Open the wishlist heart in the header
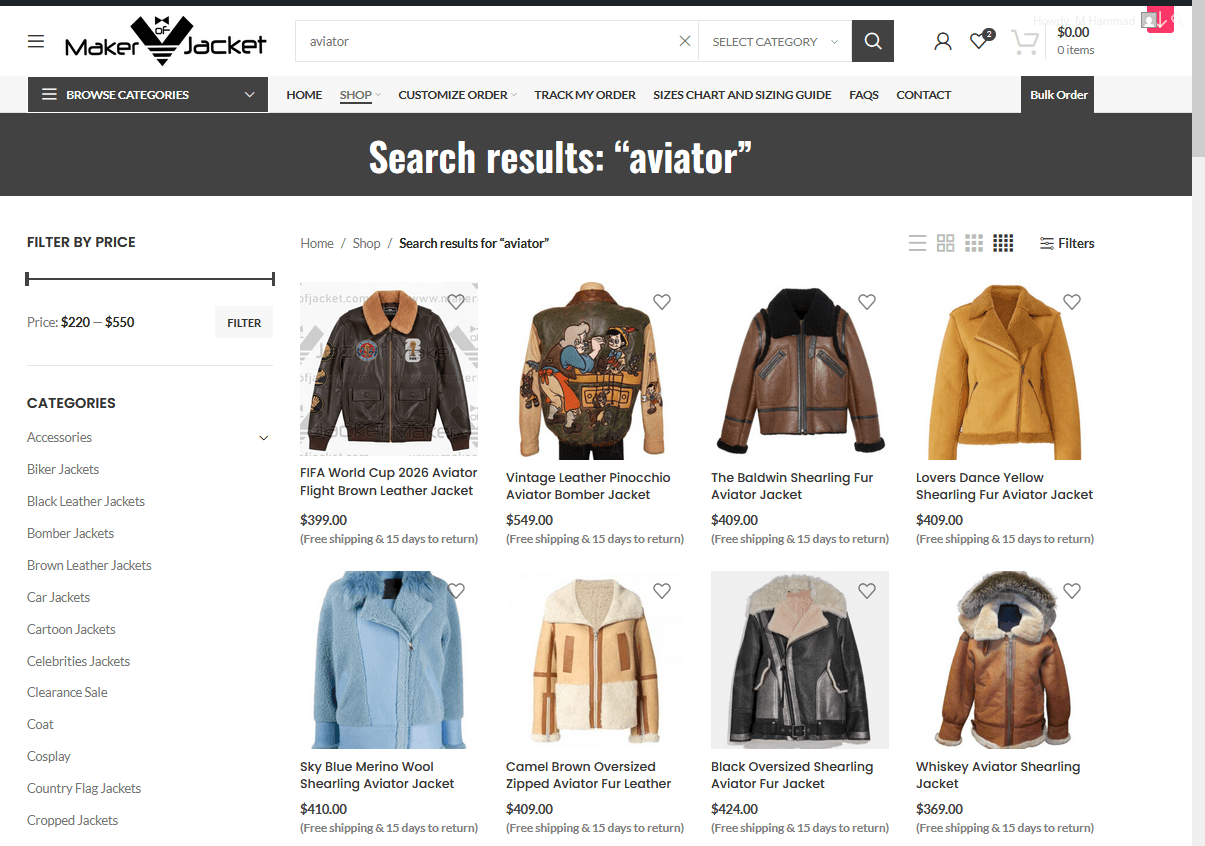The height and width of the screenshot is (846, 1205). (x=980, y=41)
